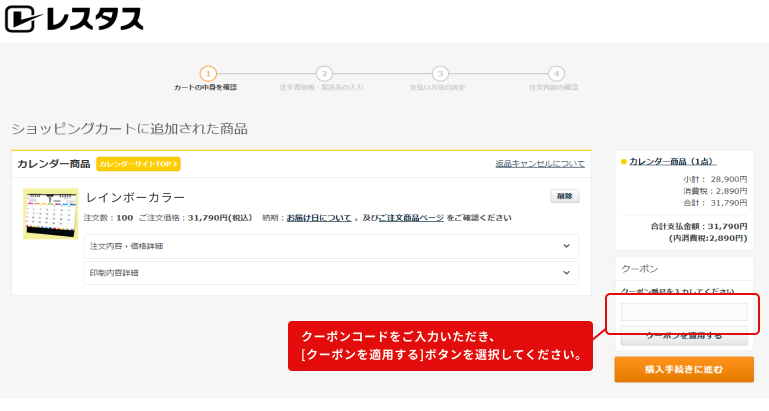Open カレンダー商品（1点）summary link
This screenshot has height=411, width=769.
672,161
